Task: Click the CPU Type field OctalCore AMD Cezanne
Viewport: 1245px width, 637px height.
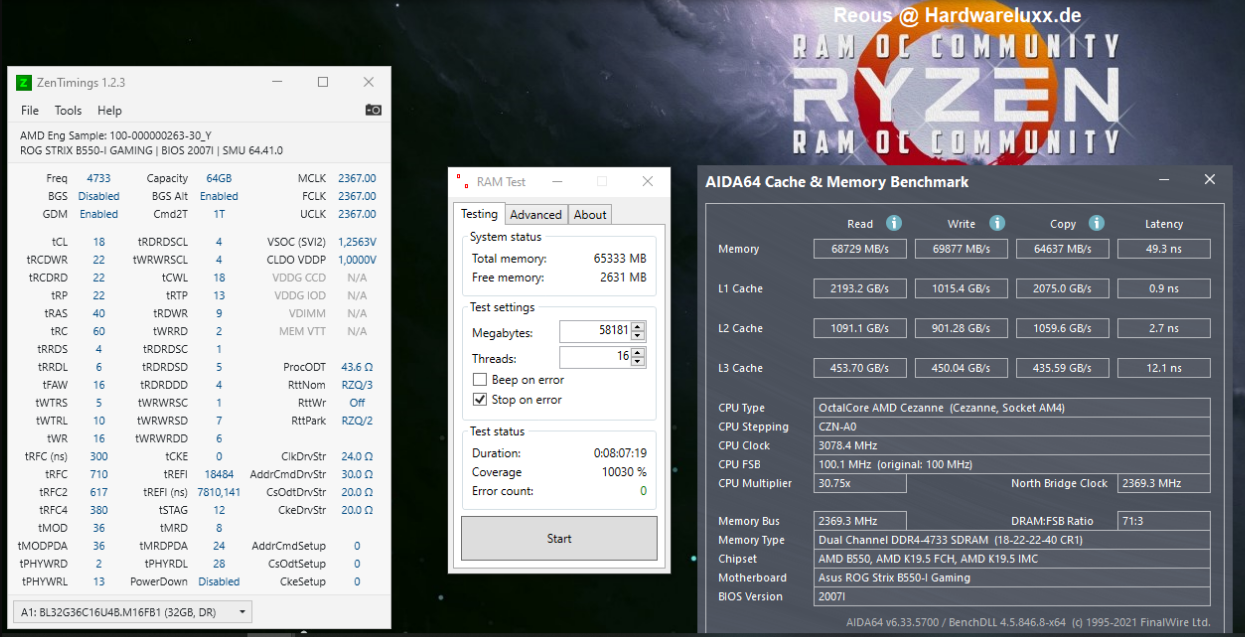Action: tap(1013, 408)
